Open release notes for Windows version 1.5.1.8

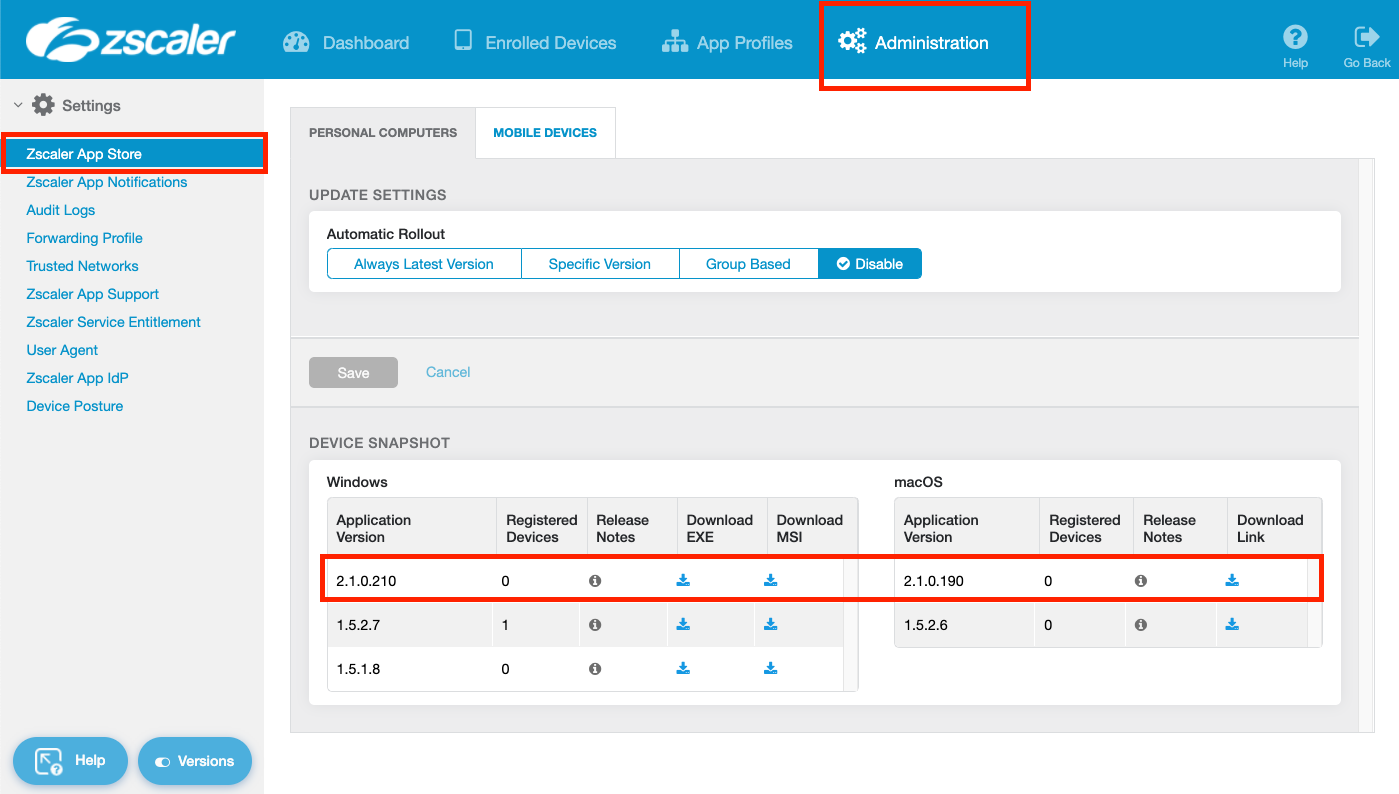click(595, 669)
